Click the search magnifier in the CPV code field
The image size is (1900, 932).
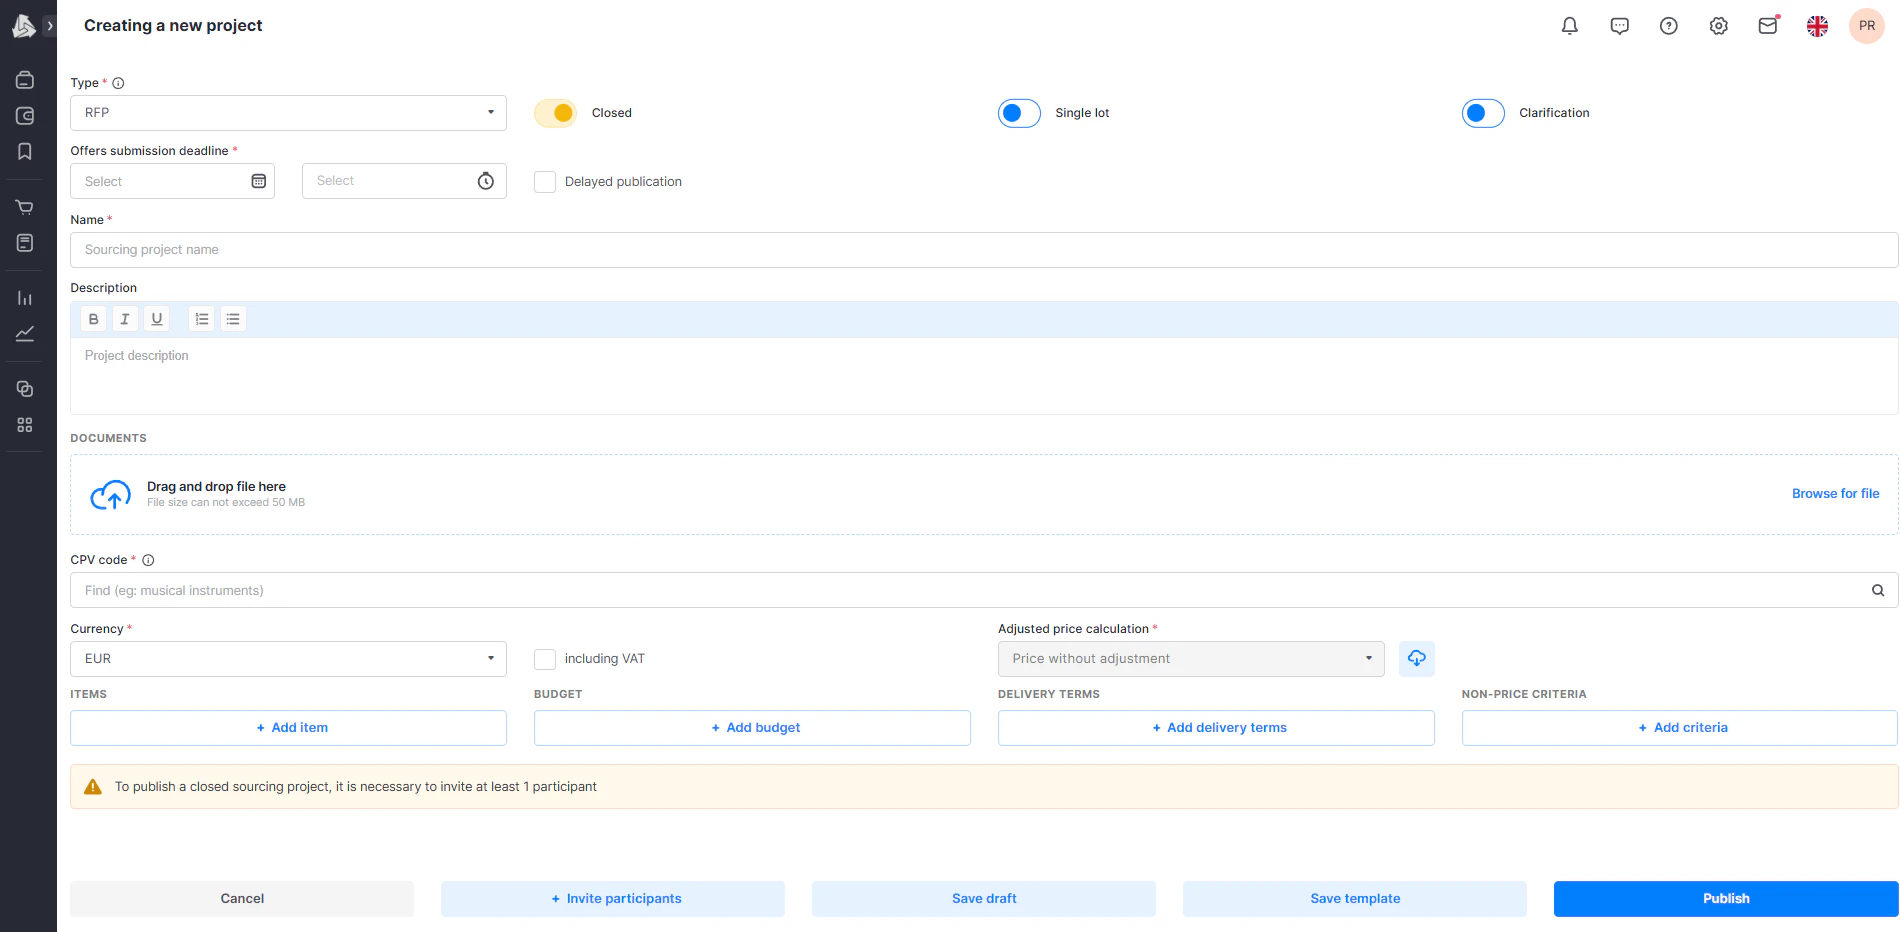[x=1877, y=590]
